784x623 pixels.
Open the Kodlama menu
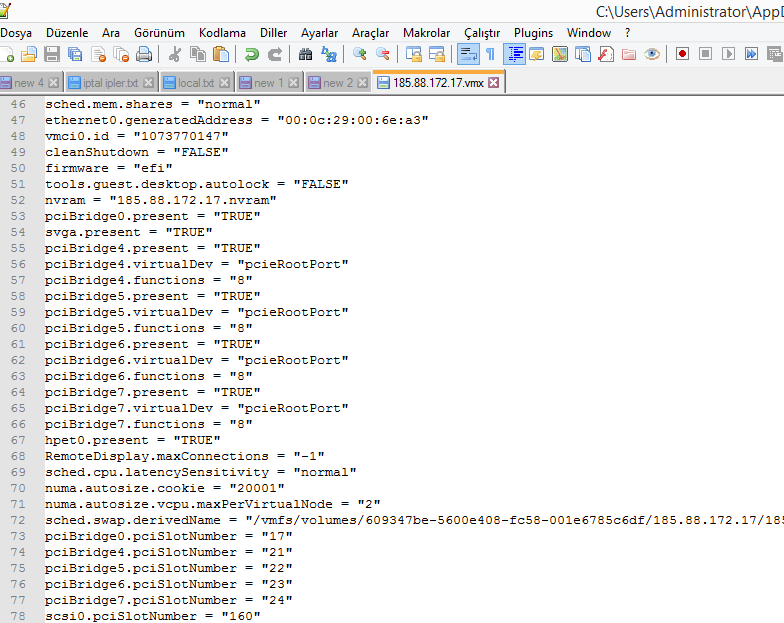coord(222,33)
